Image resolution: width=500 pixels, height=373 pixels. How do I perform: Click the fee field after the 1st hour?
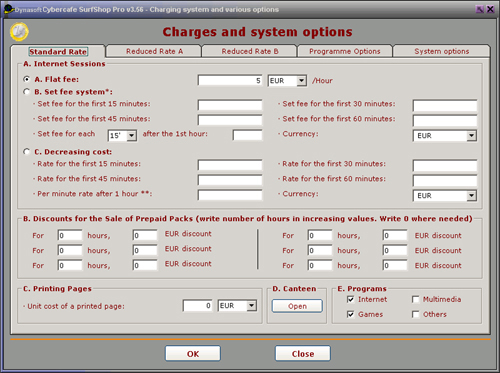click(248, 135)
